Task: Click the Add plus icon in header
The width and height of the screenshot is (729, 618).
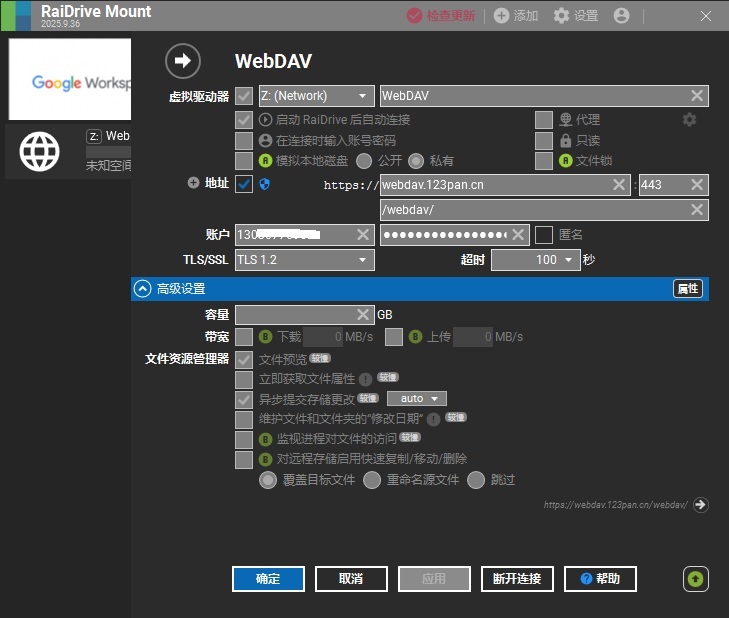Action: point(501,16)
